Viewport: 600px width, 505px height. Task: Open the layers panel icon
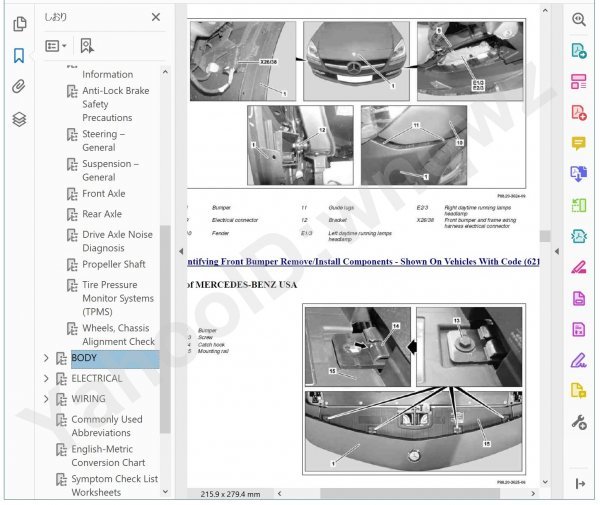point(19,119)
